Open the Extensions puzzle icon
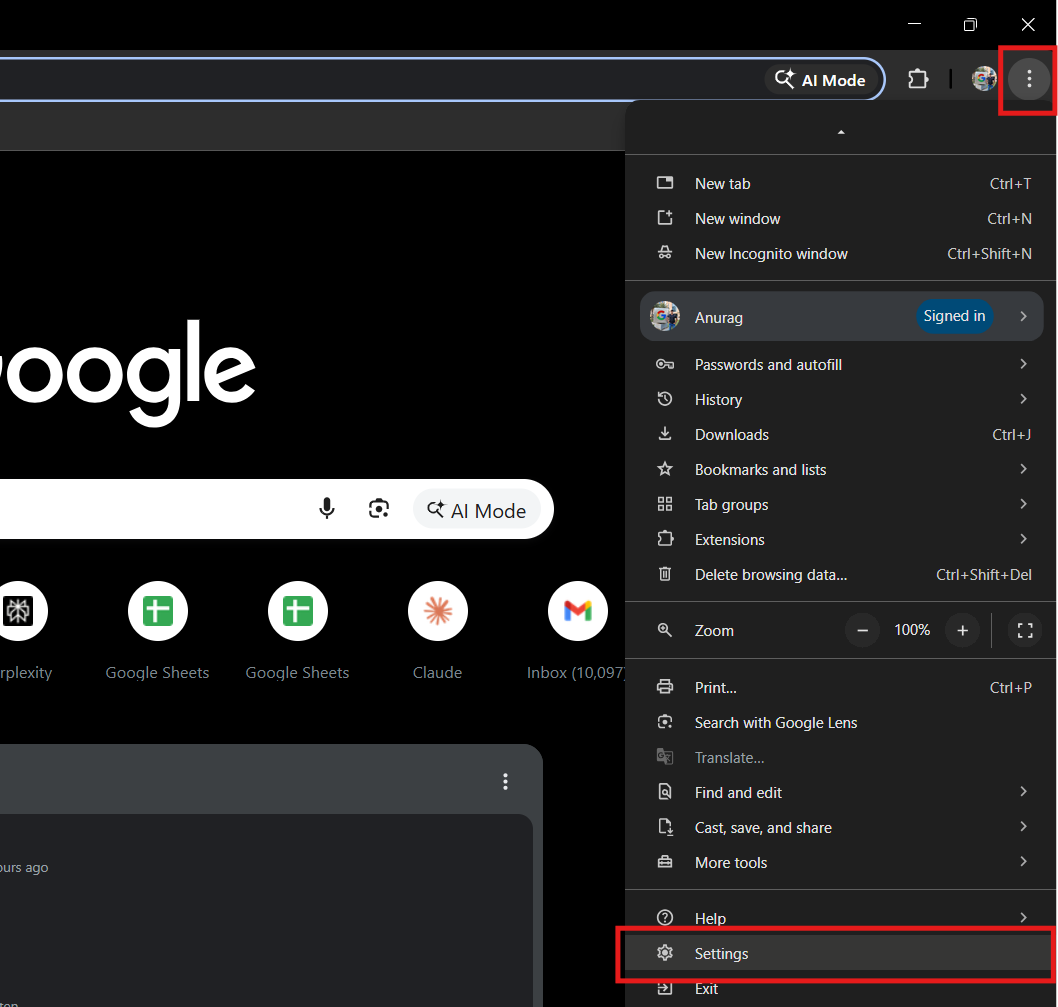Image resolution: width=1058 pixels, height=1007 pixels. pos(917,79)
